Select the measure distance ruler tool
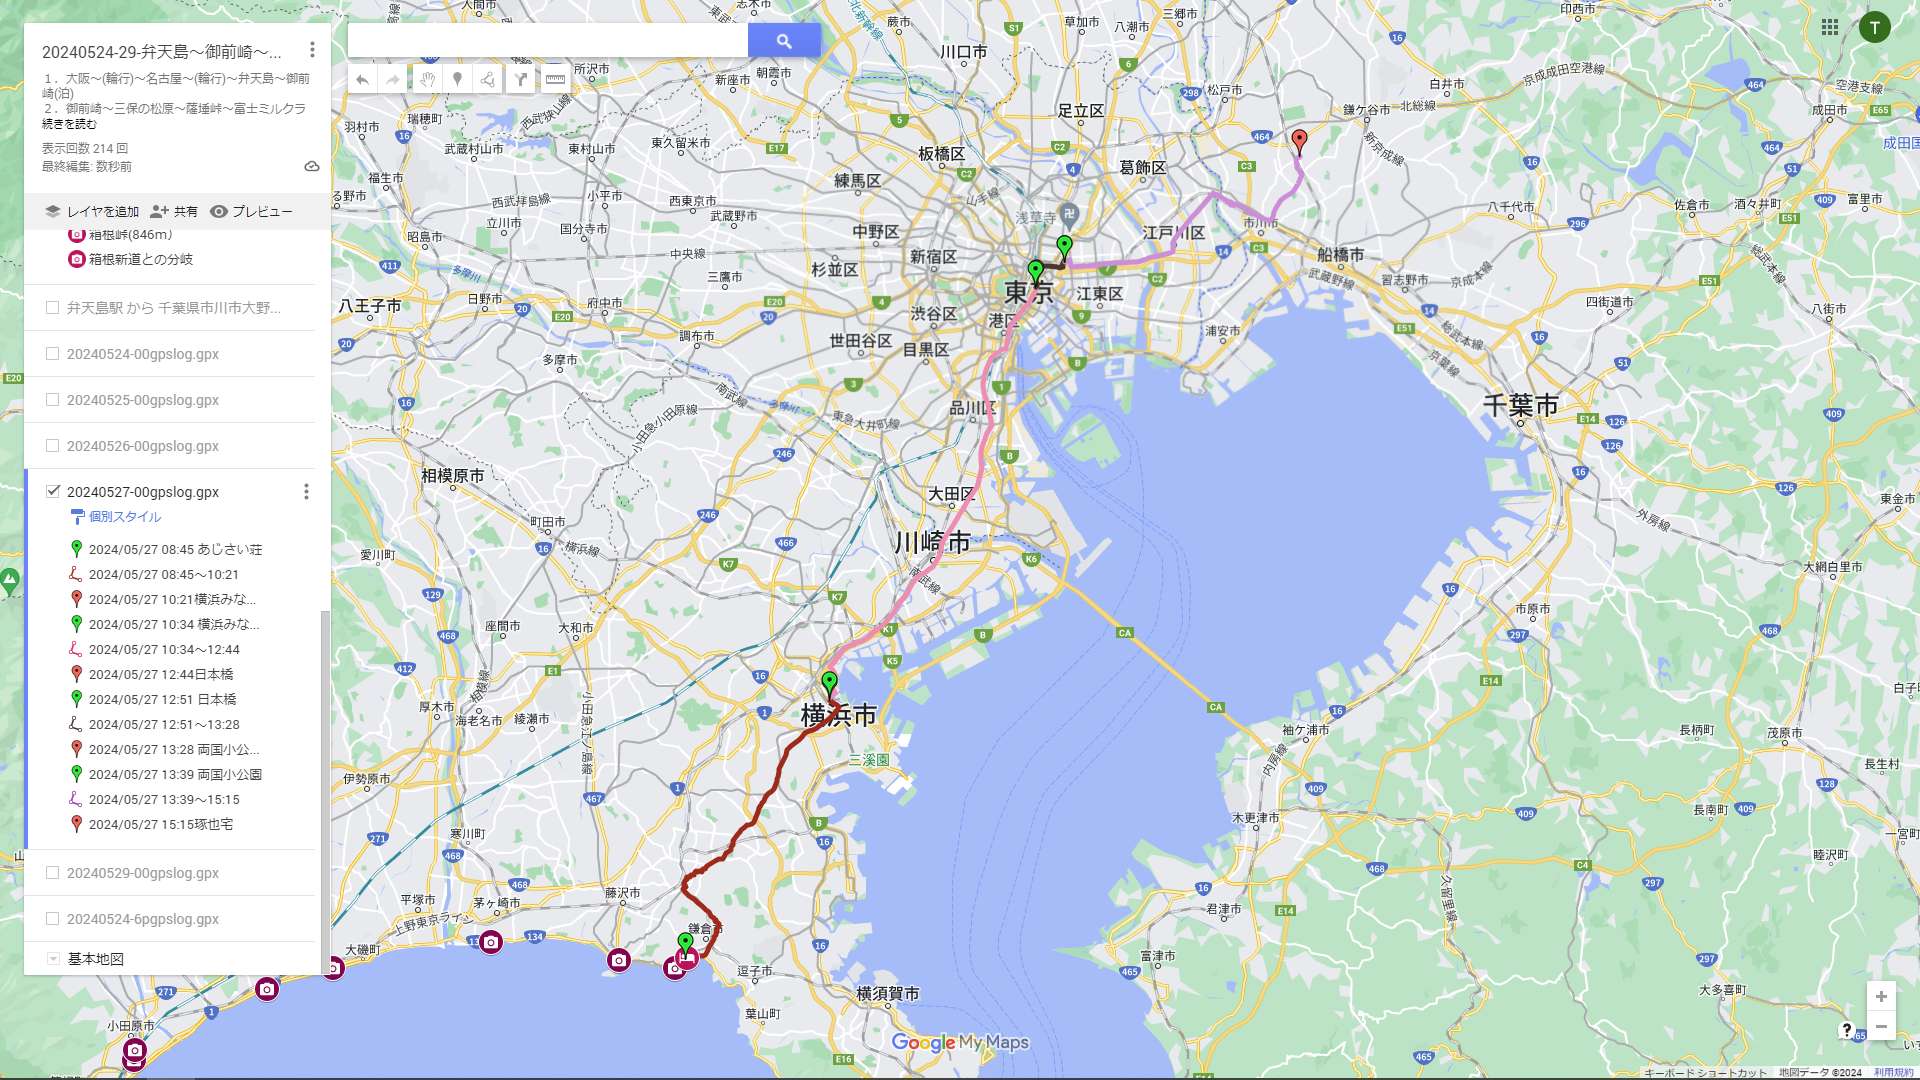Screen dimensions: 1920x1080 tap(555, 79)
